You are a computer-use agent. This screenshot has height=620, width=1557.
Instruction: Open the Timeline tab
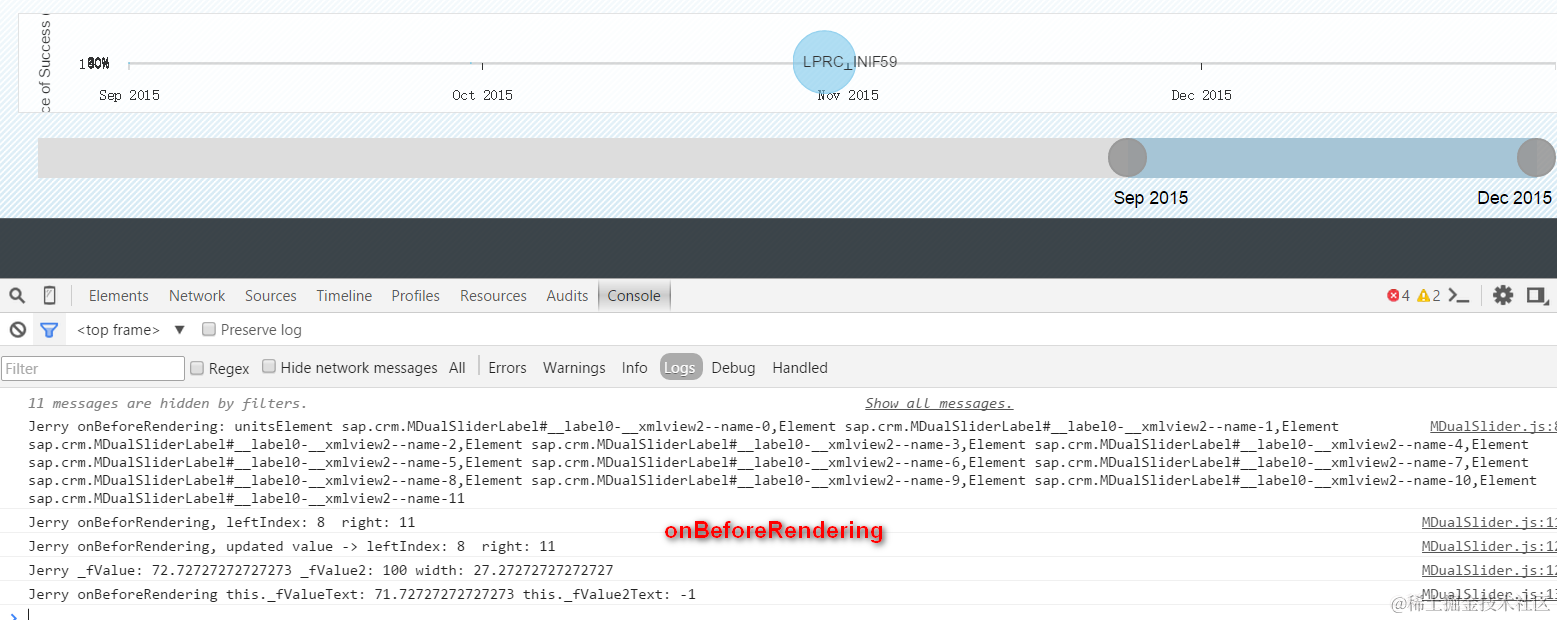344,295
